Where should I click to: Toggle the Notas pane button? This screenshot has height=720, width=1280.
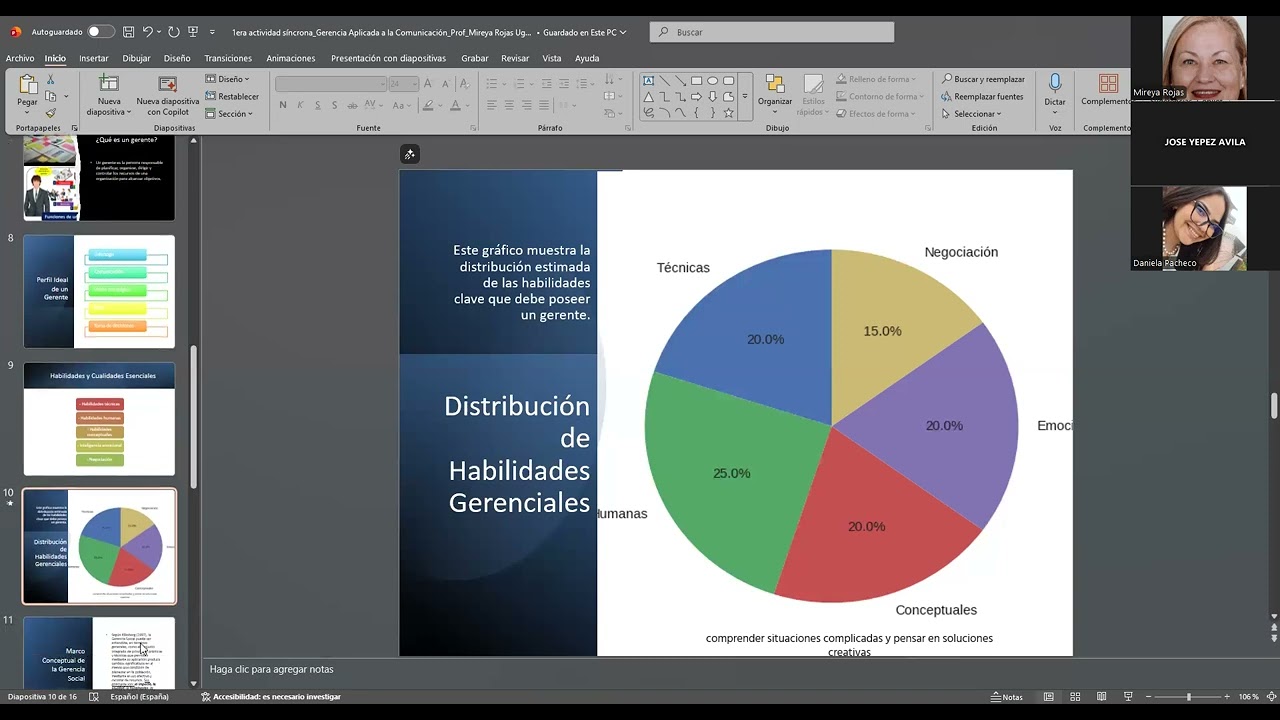coord(1007,697)
